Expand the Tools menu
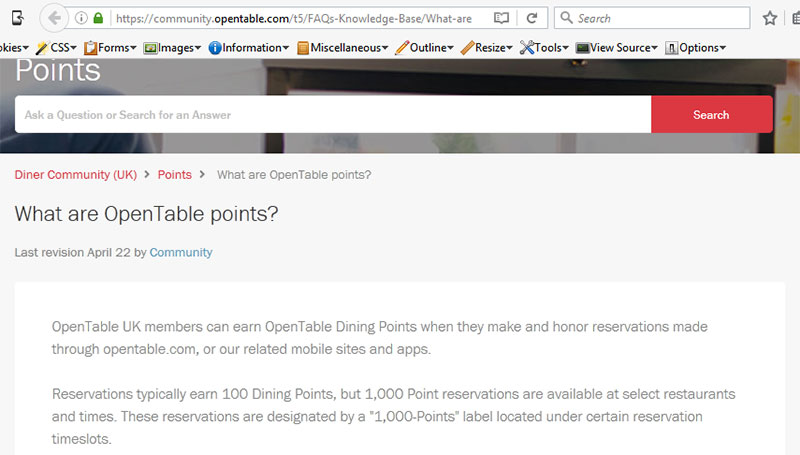Image resolution: width=800 pixels, height=455 pixels. 552,48
